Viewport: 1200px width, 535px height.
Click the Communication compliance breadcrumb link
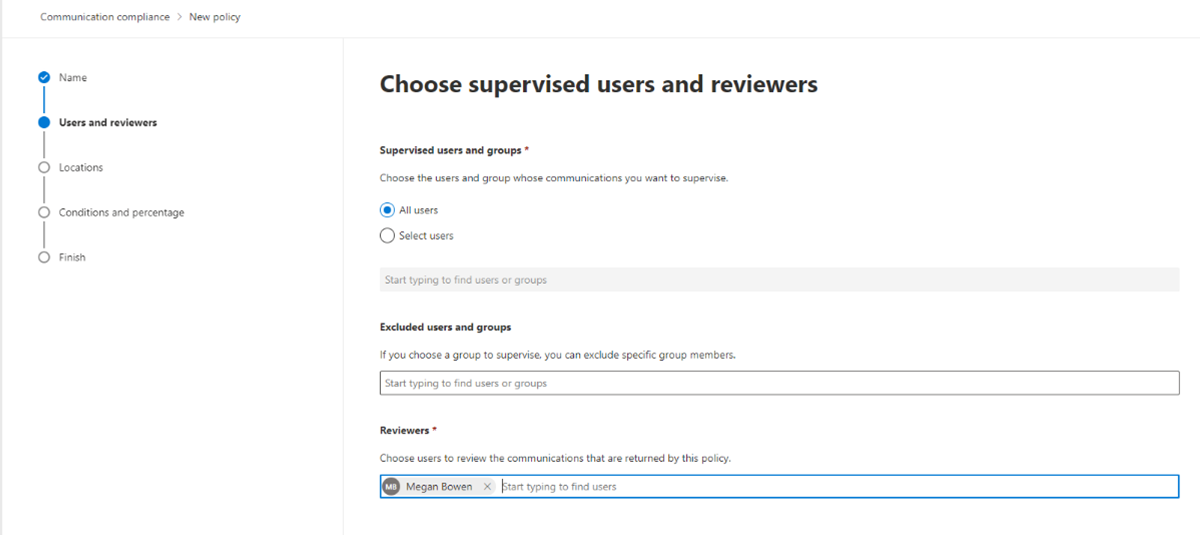pos(105,17)
